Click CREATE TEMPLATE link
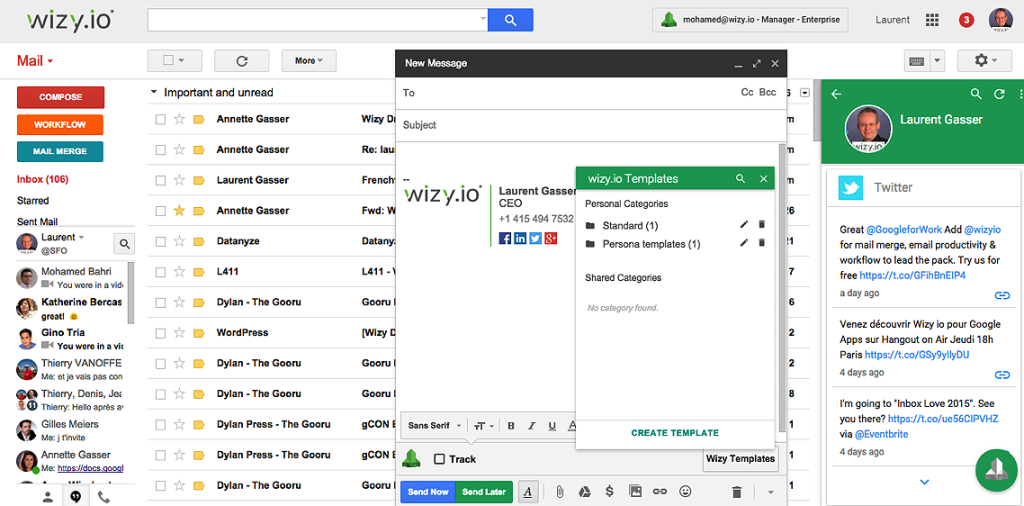Viewport: 1024px width, 506px height. [675, 433]
